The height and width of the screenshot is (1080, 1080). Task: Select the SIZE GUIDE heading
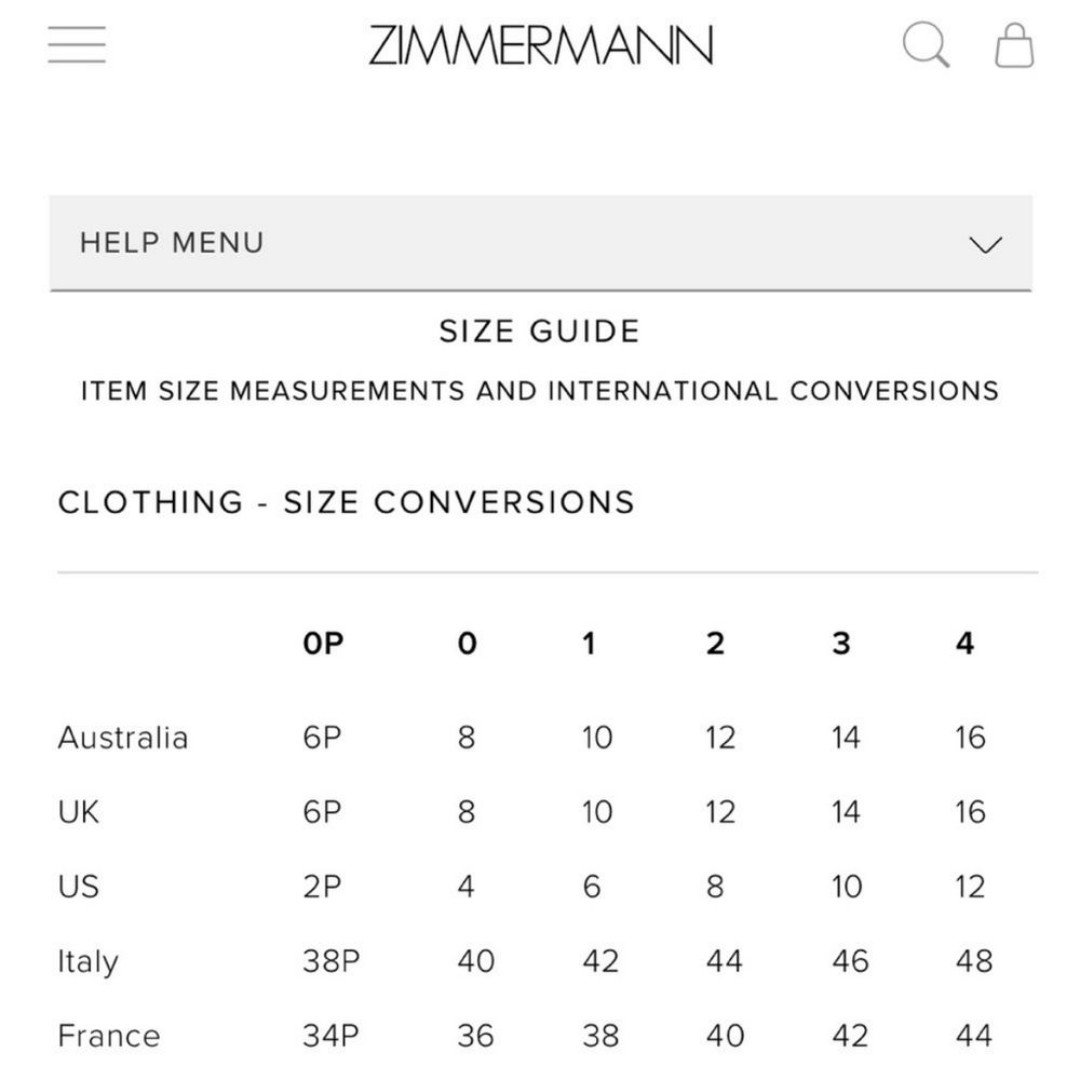[540, 331]
